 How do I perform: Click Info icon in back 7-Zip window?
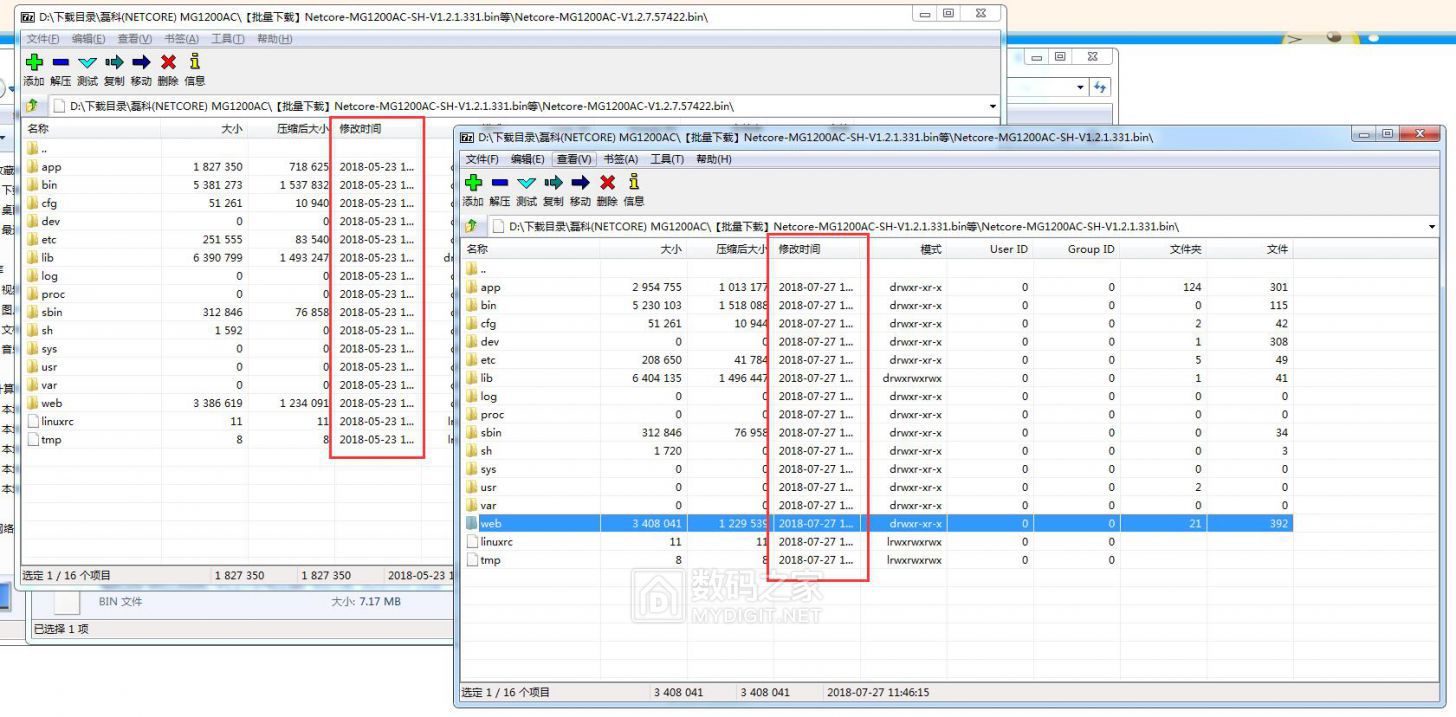click(195, 61)
